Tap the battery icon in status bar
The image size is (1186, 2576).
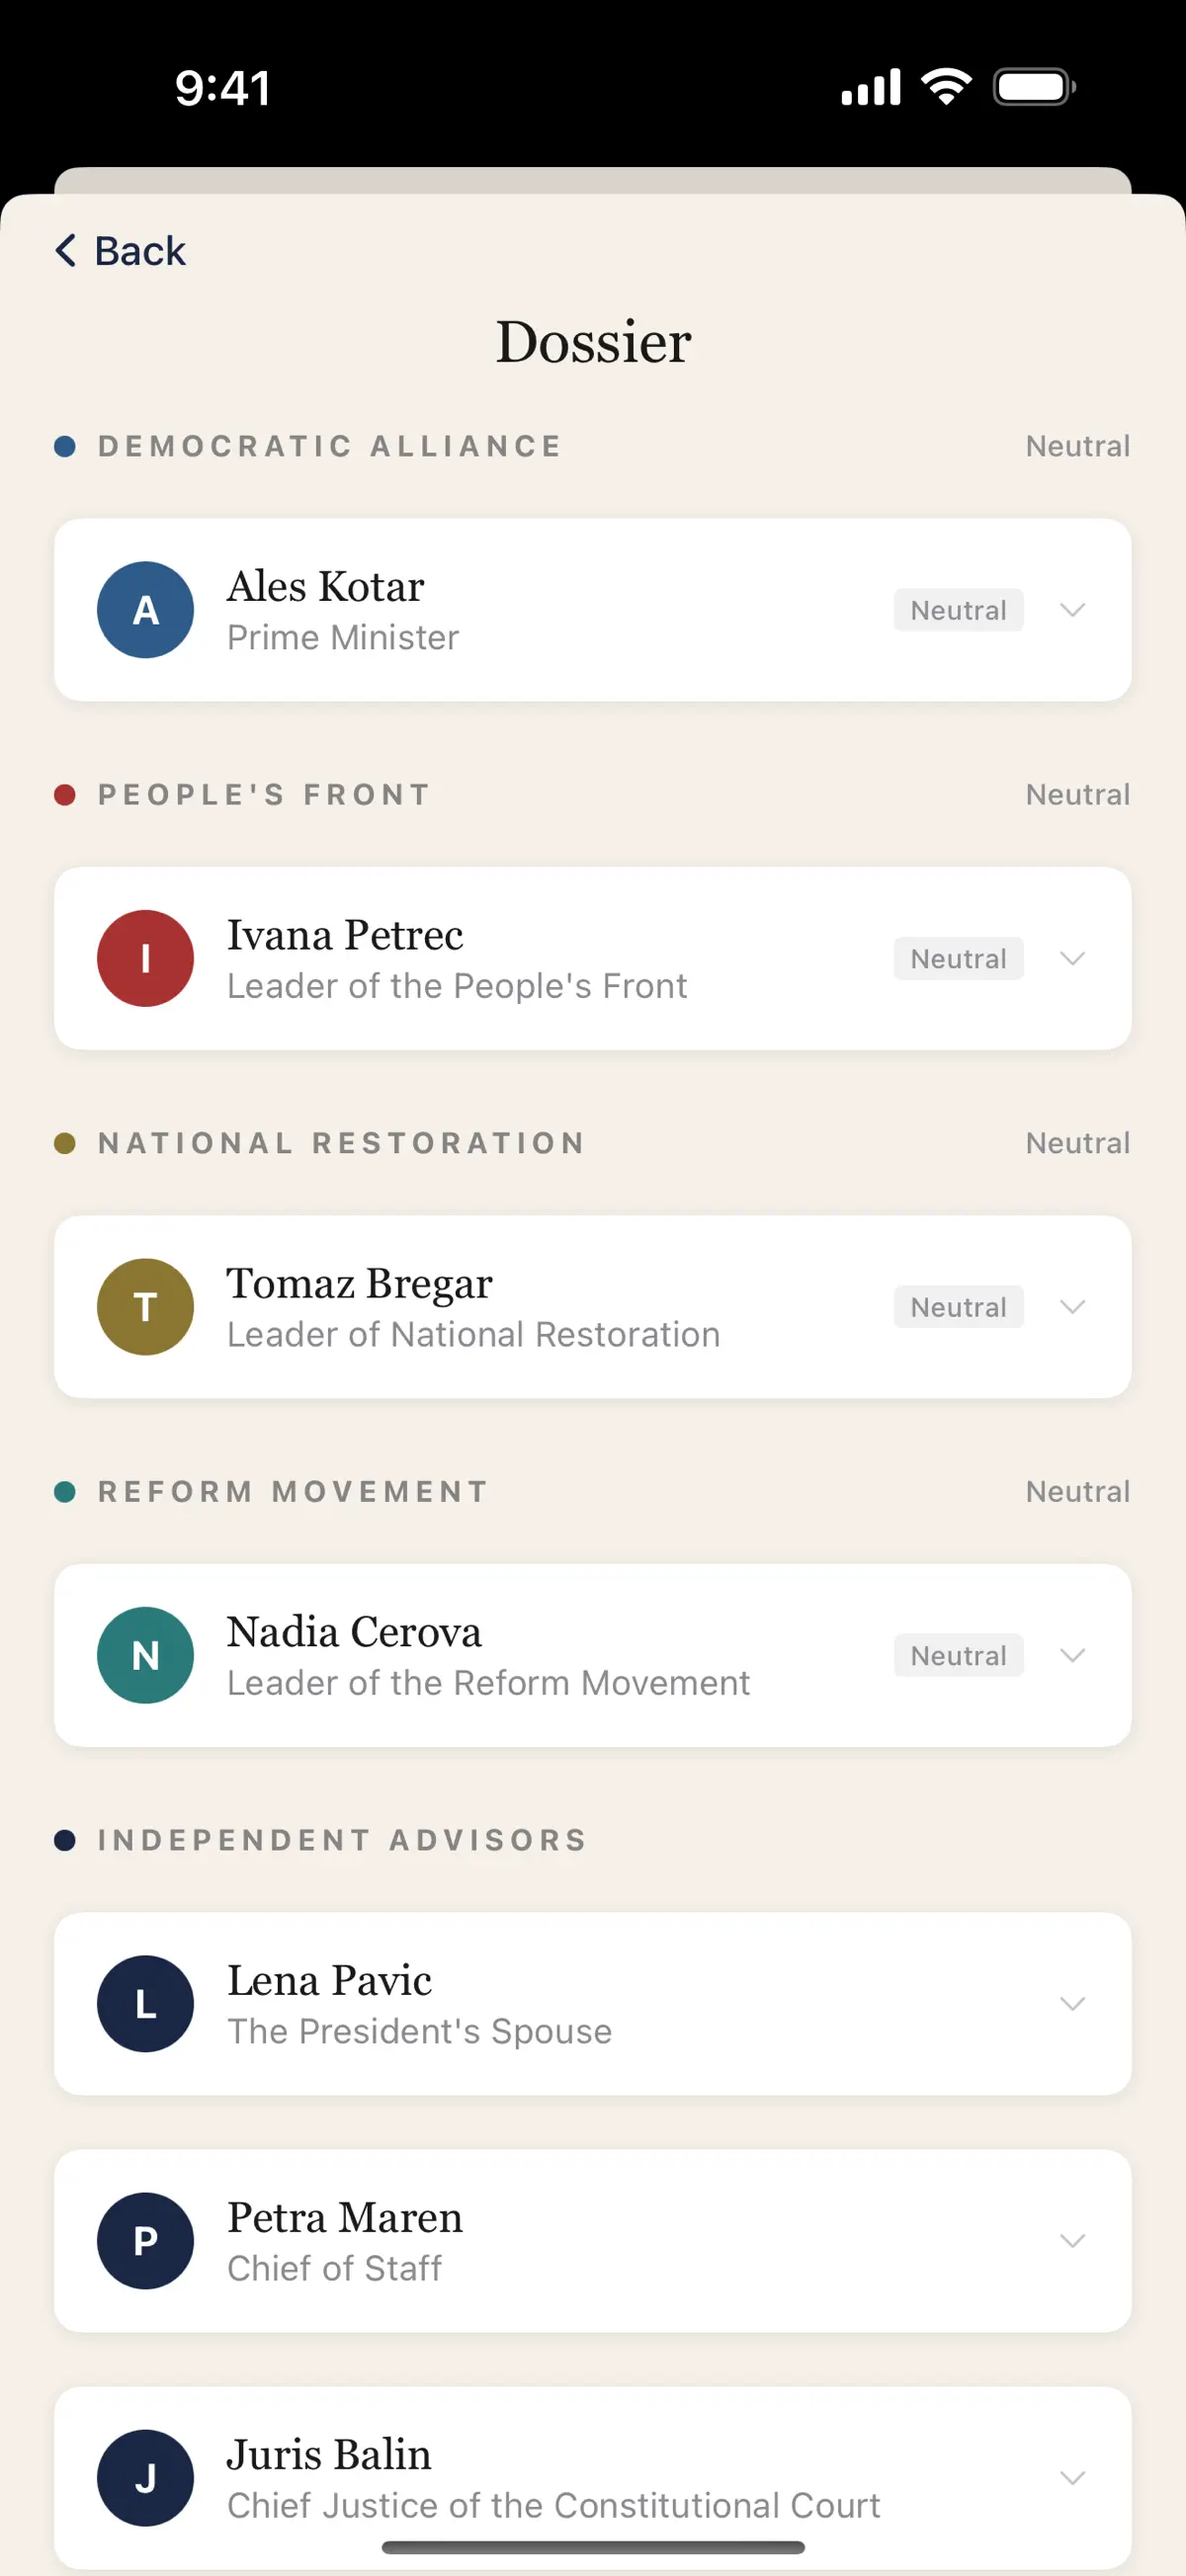coord(1034,87)
